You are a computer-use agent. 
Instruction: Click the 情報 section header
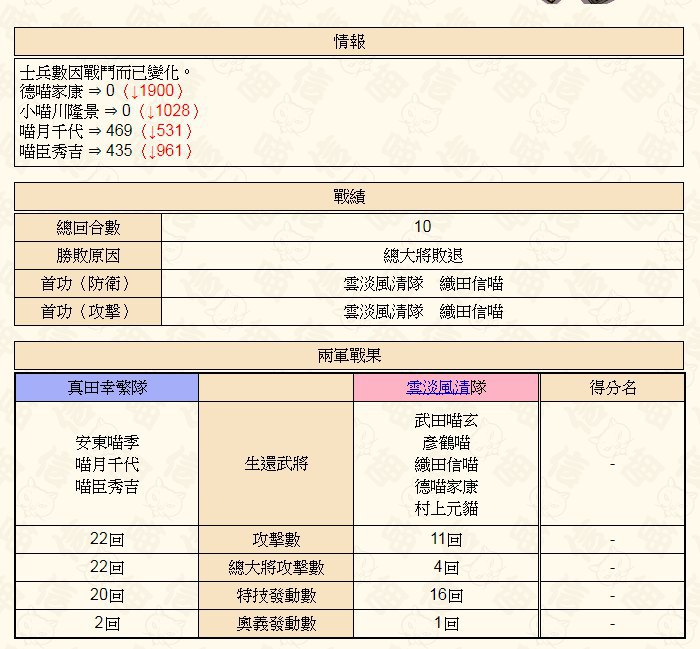[349, 42]
